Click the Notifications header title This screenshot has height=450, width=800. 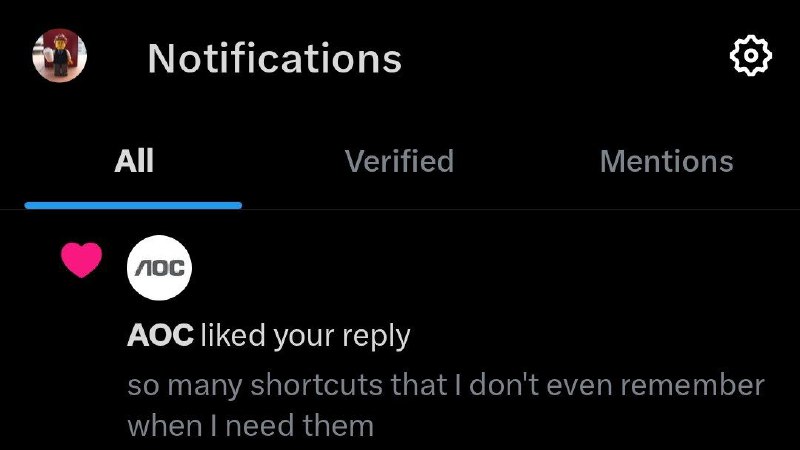275,58
